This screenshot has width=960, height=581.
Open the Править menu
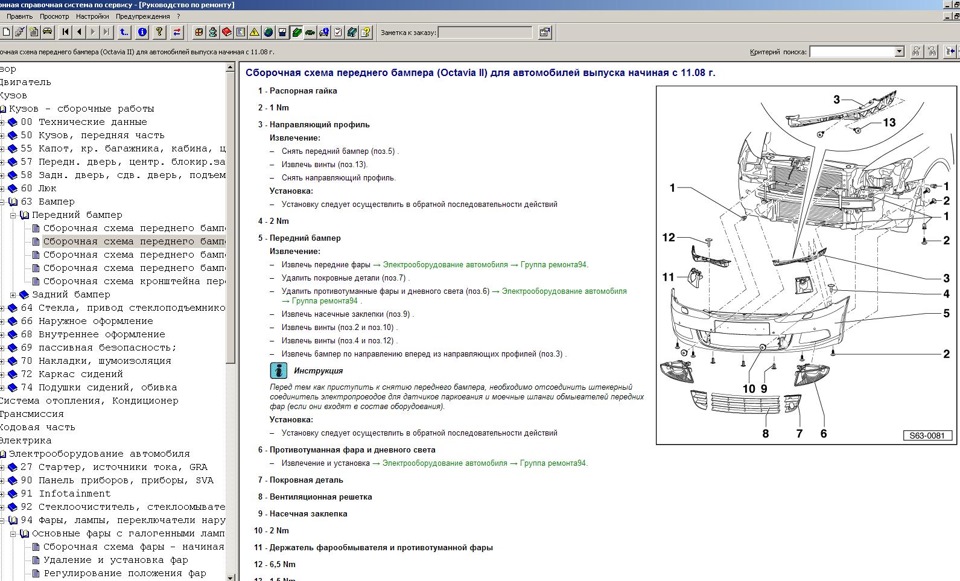[20, 17]
